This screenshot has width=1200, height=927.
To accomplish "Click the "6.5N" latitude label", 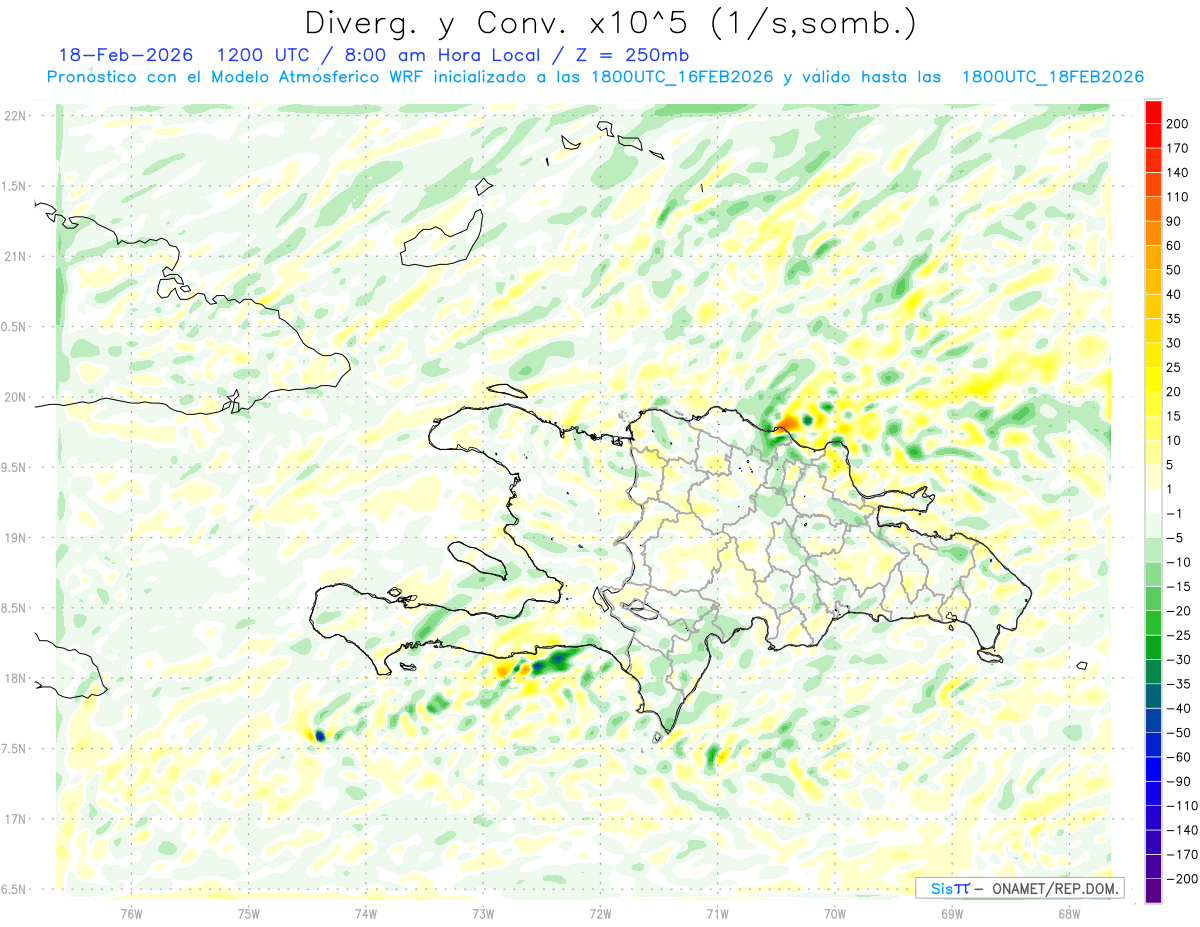I will (15, 889).
